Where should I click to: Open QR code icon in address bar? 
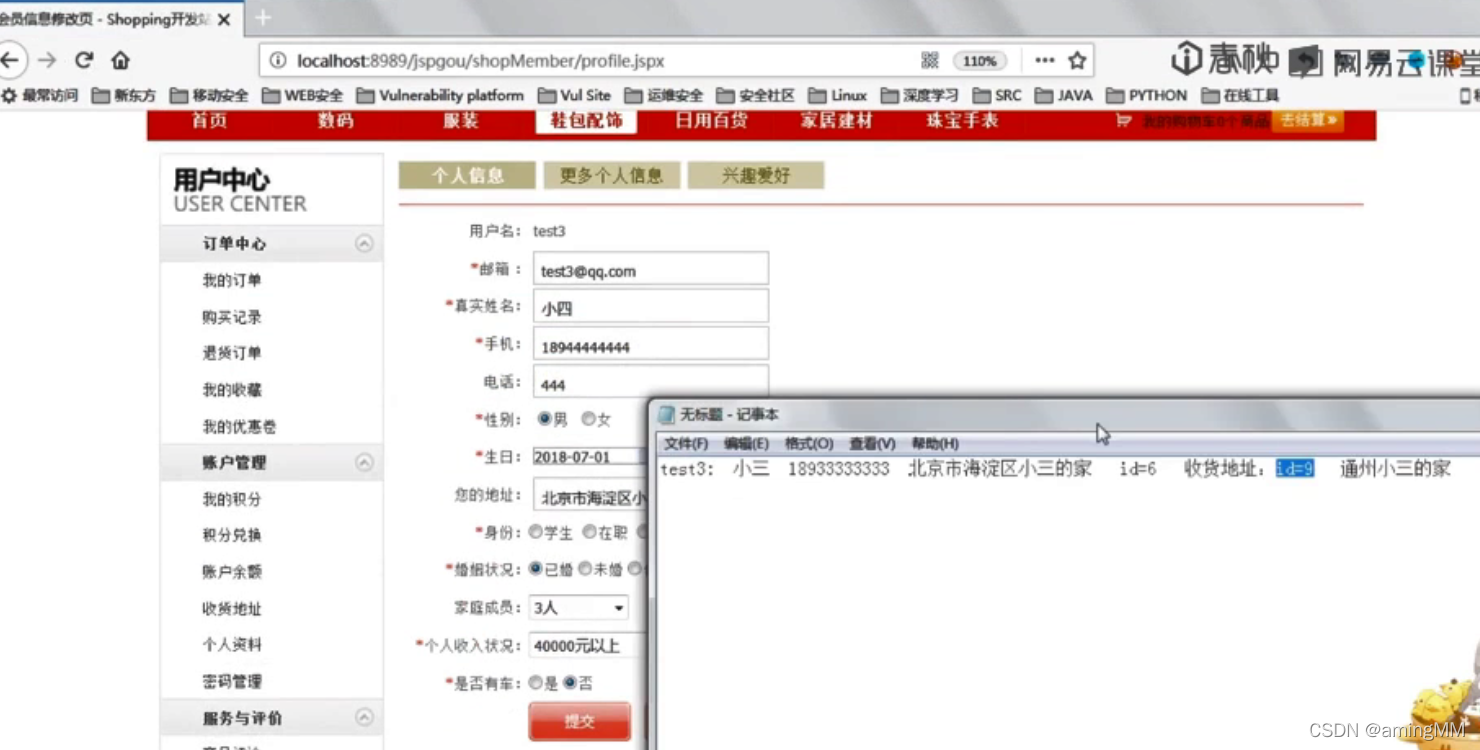click(930, 61)
